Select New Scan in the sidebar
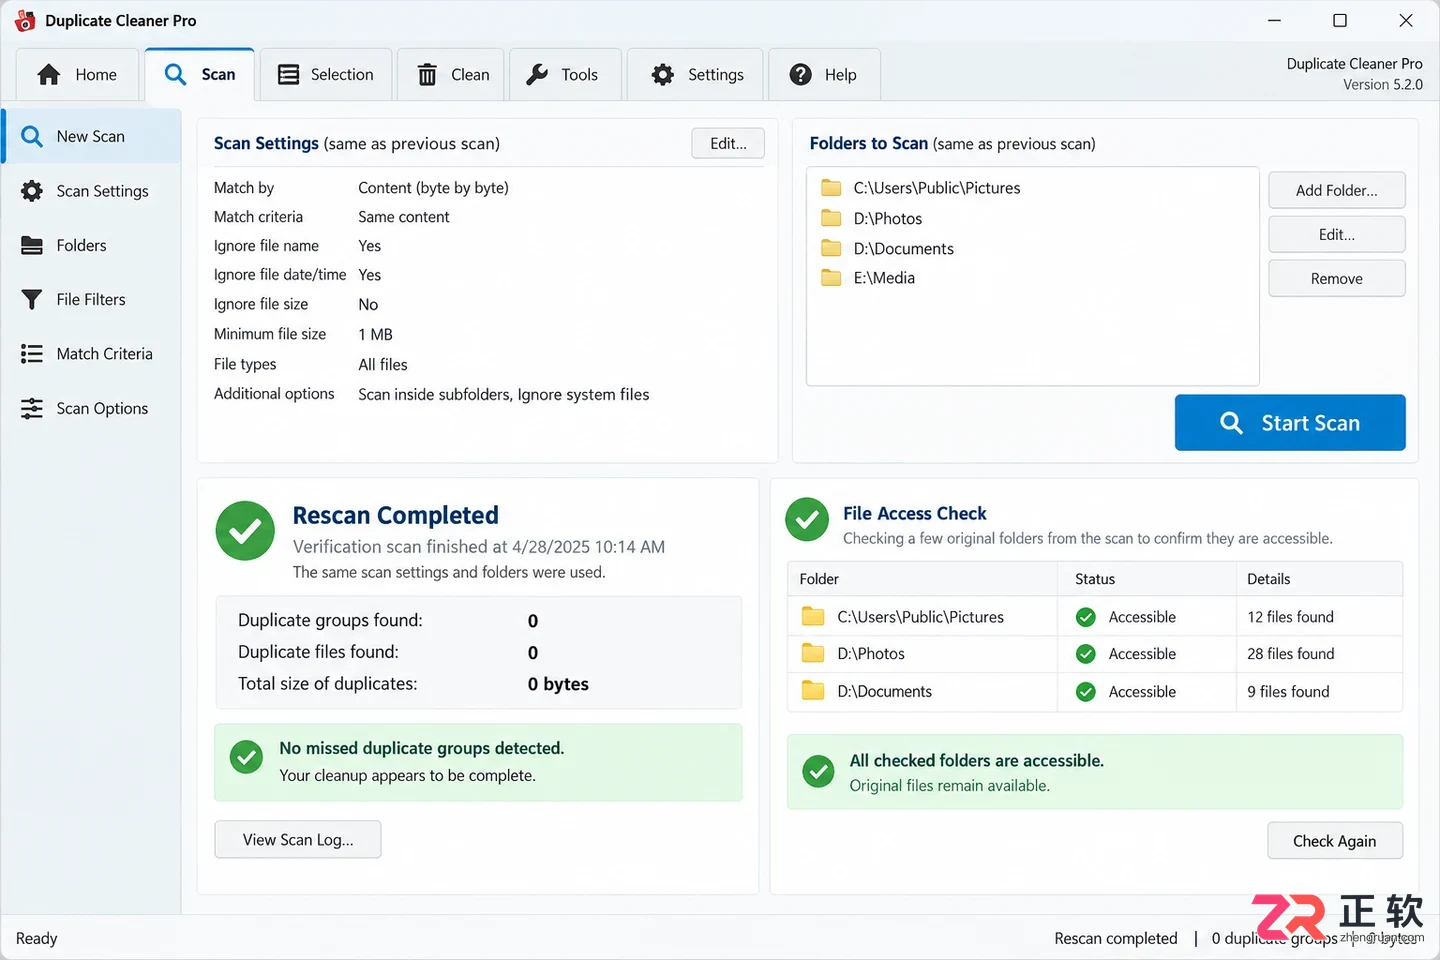This screenshot has height=960, width=1440. 92,136
